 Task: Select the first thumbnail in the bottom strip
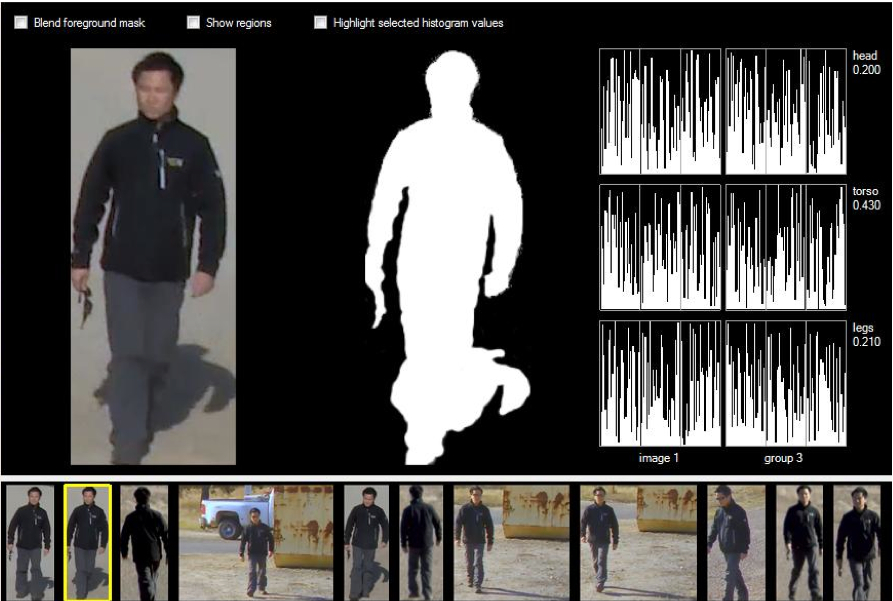(29, 542)
